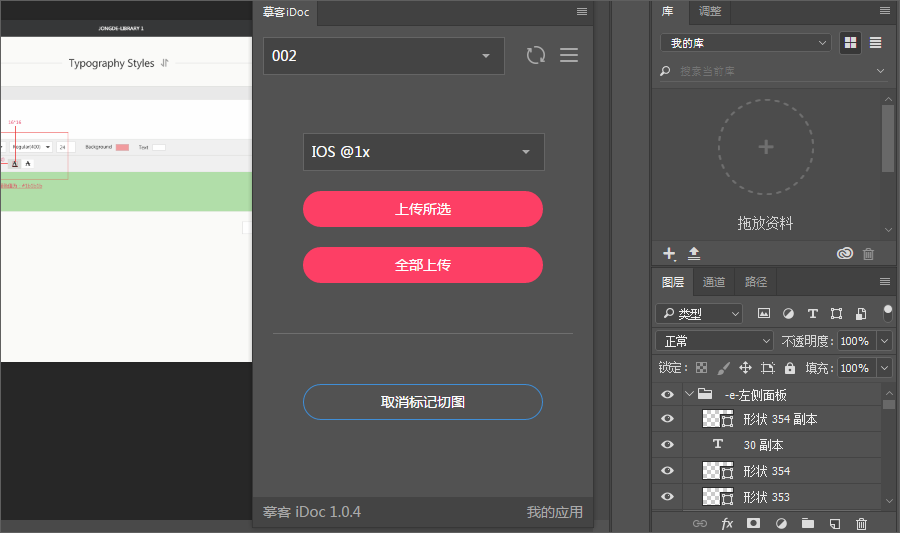Filter layers by type layers icon

coord(813,313)
